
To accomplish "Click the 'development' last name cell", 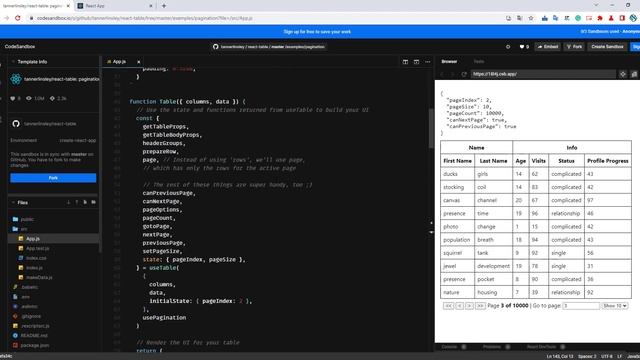I will click(493, 266).
